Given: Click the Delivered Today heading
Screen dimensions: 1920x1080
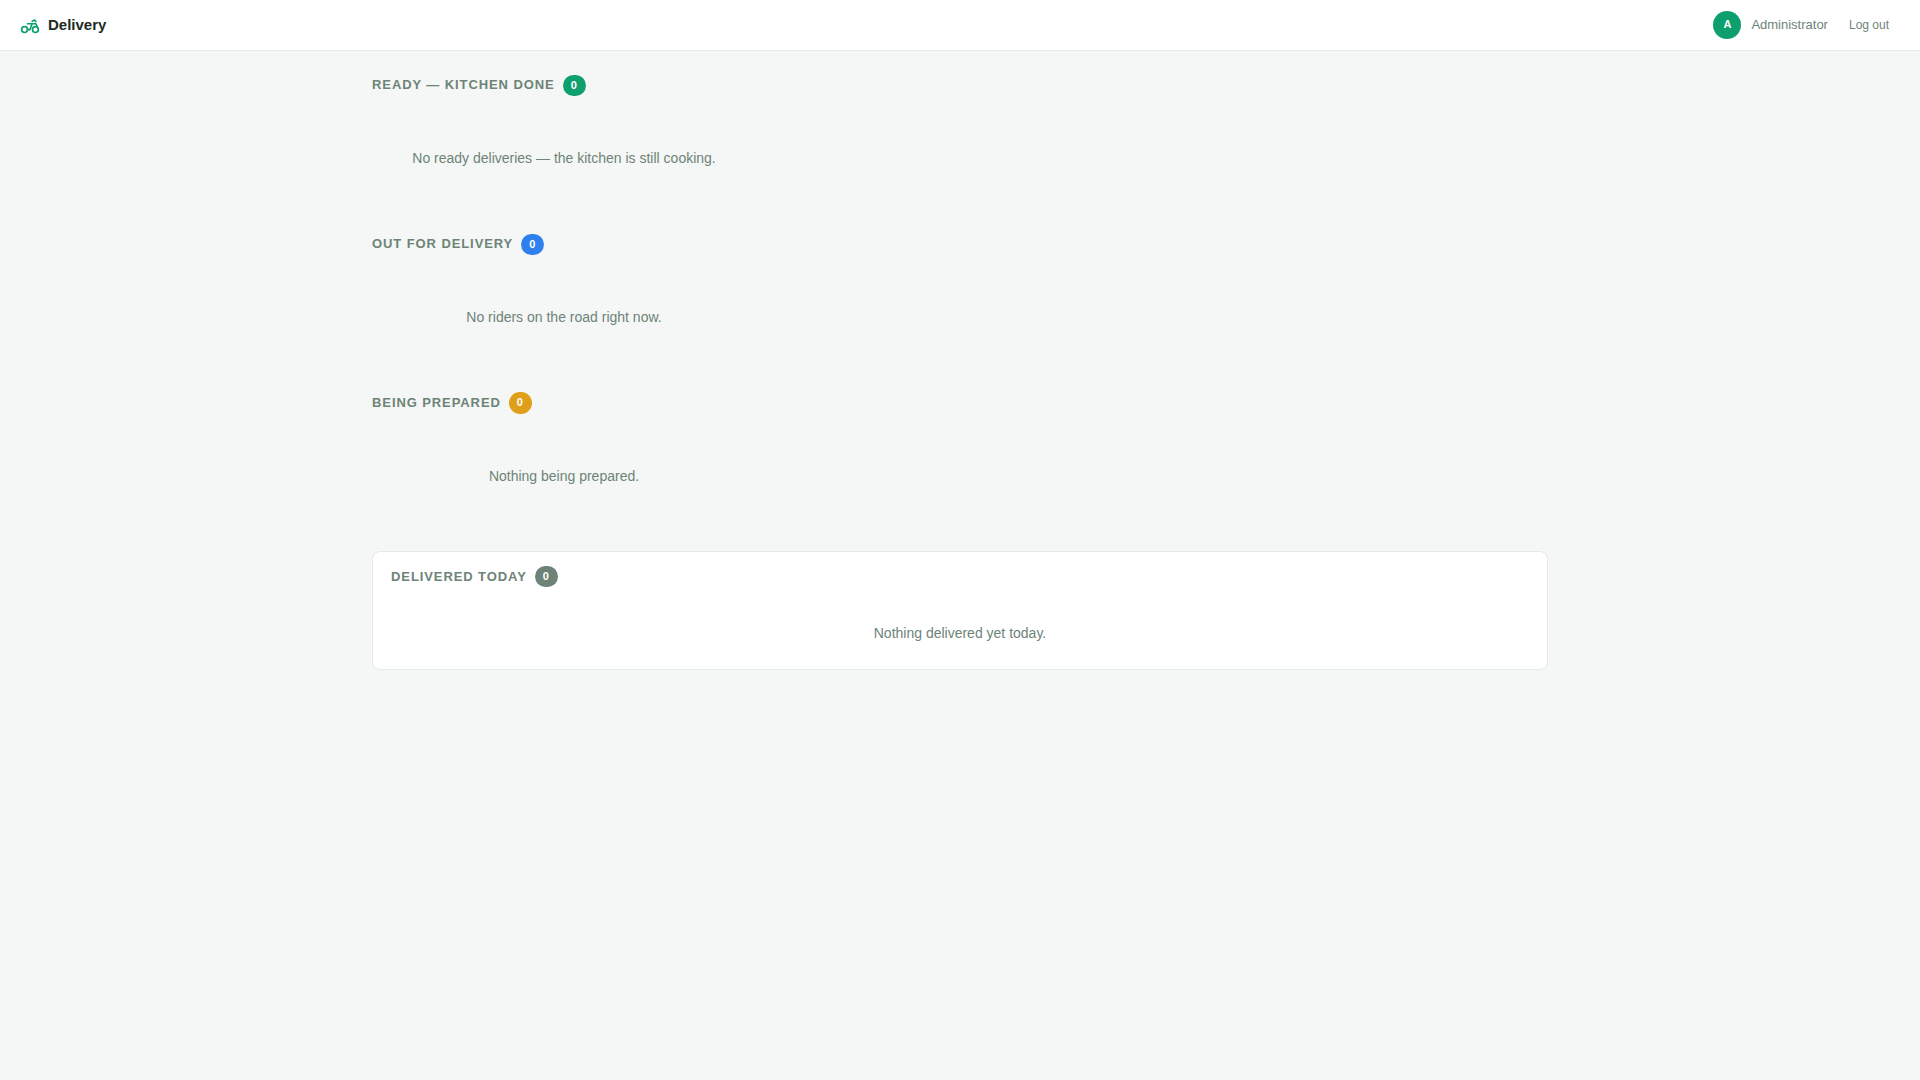Looking at the screenshot, I should (458, 577).
